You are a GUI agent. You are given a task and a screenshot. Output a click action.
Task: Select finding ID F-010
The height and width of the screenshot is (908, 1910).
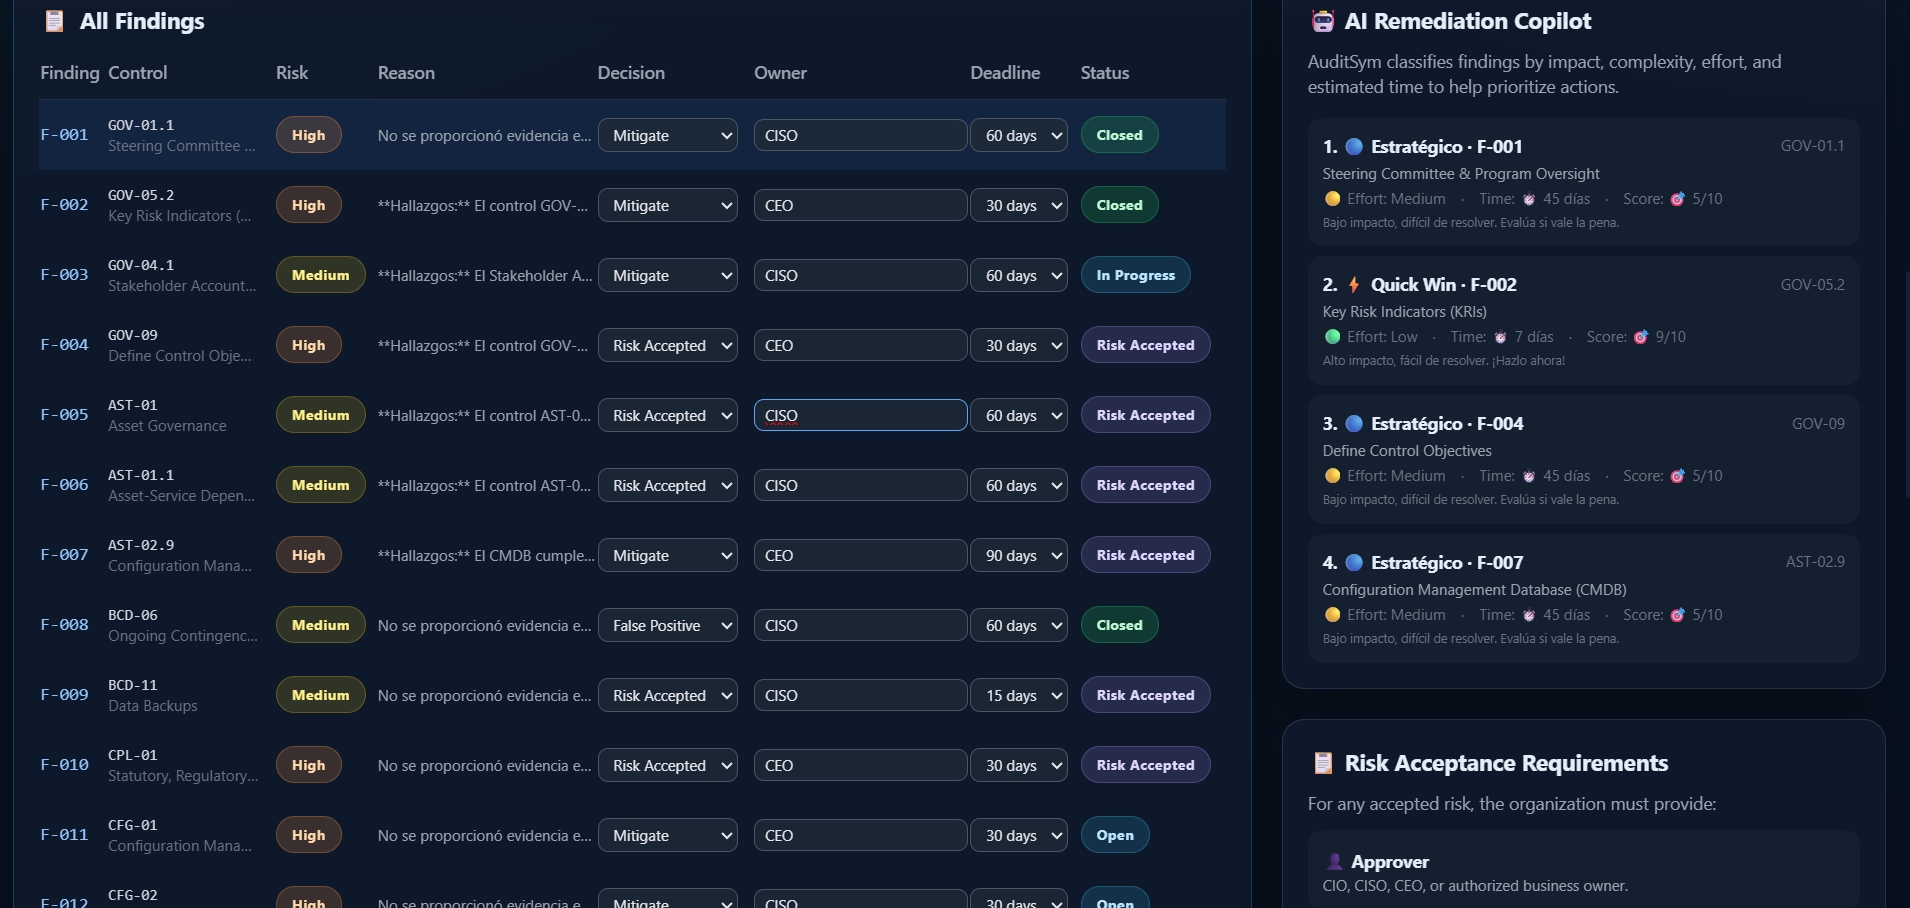click(64, 765)
